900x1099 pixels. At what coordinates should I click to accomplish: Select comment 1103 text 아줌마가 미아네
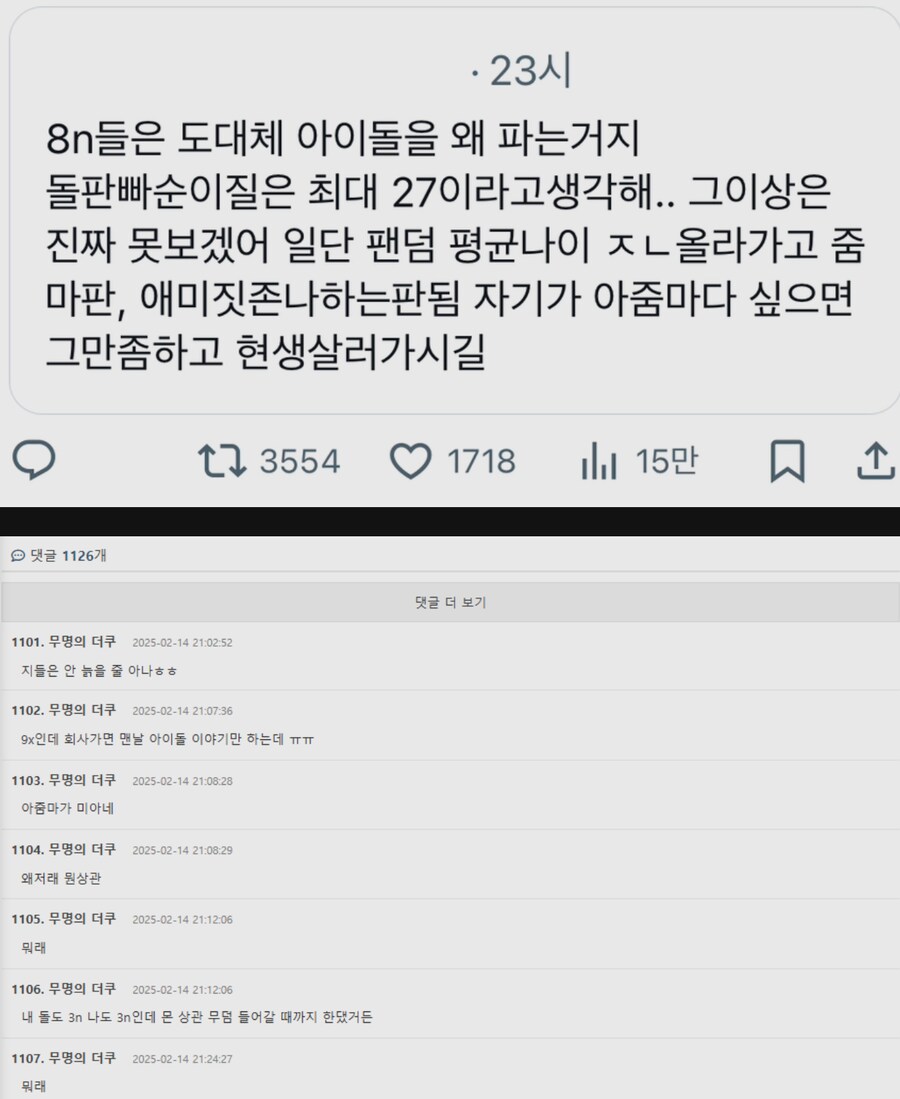coord(67,808)
